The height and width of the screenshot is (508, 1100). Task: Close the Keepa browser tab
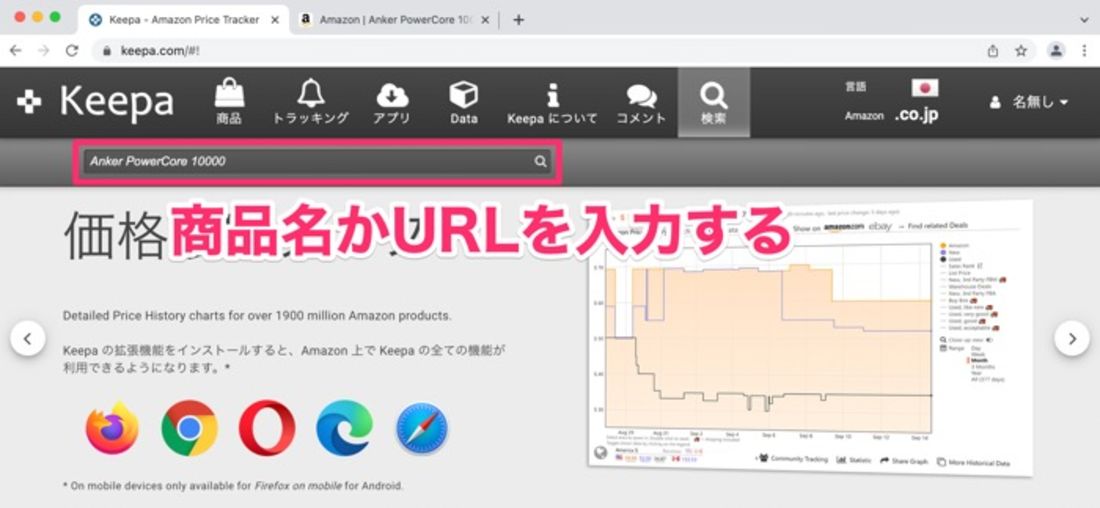click(x=275, y=20)
